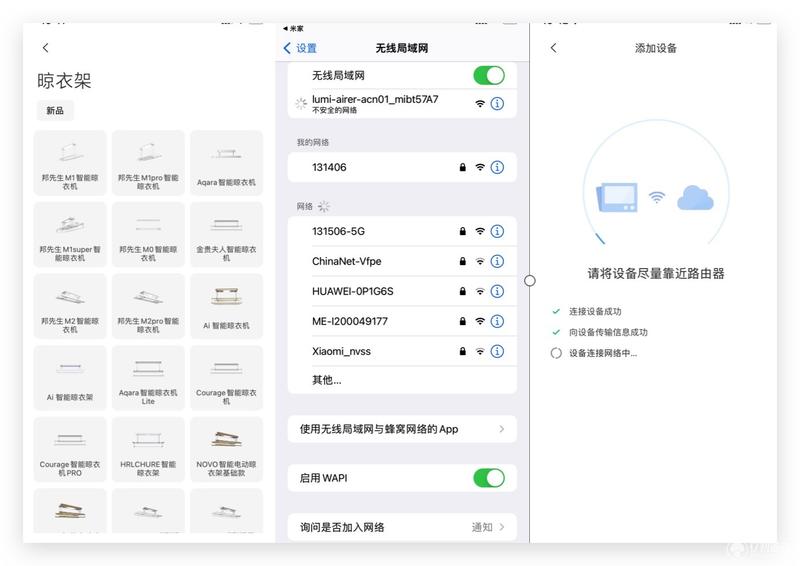Select 邦先生 M1super 智能晾衣机
This screenshot has width=800, height=566.
70,235
